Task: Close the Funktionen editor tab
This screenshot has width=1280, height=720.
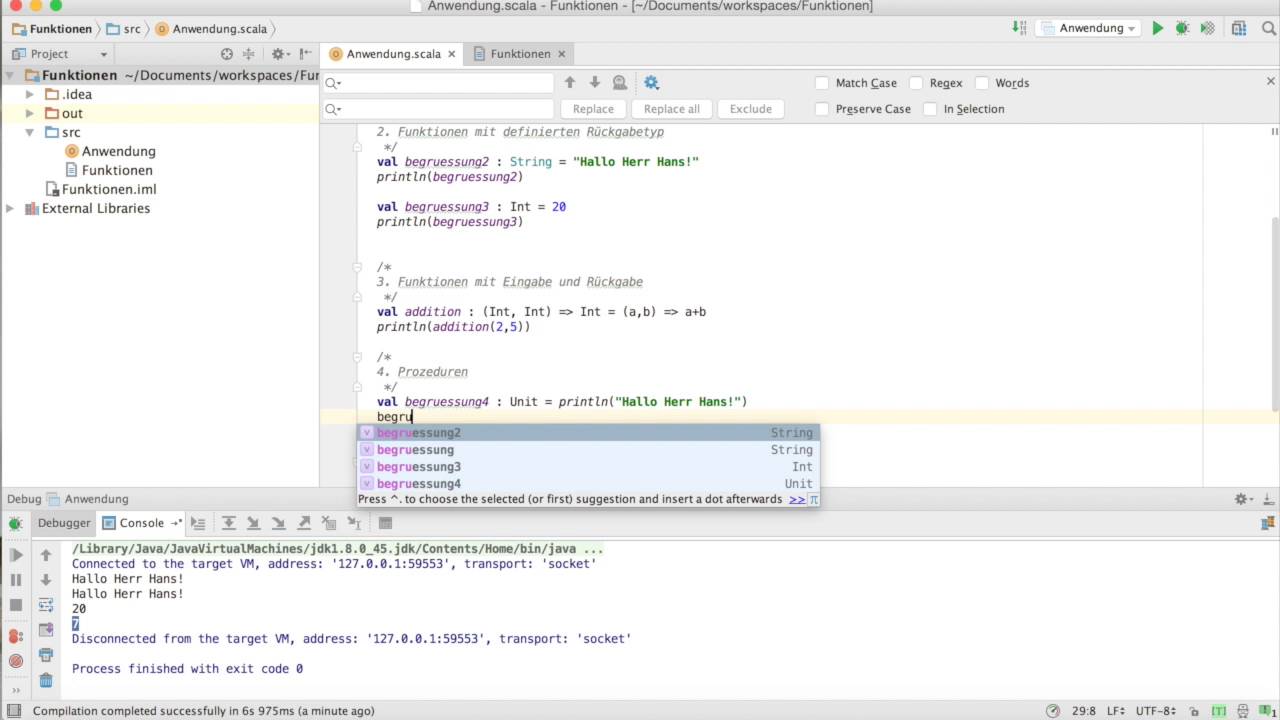Action: point(561,54)
